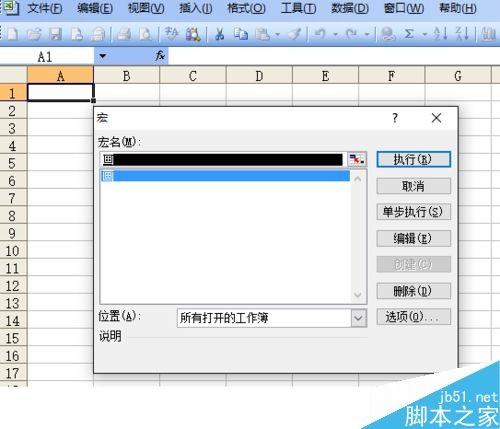Click the Cut scissors icon
This screenshot has height=429, width=500.
pyautogui.click(x=219, y=34)
